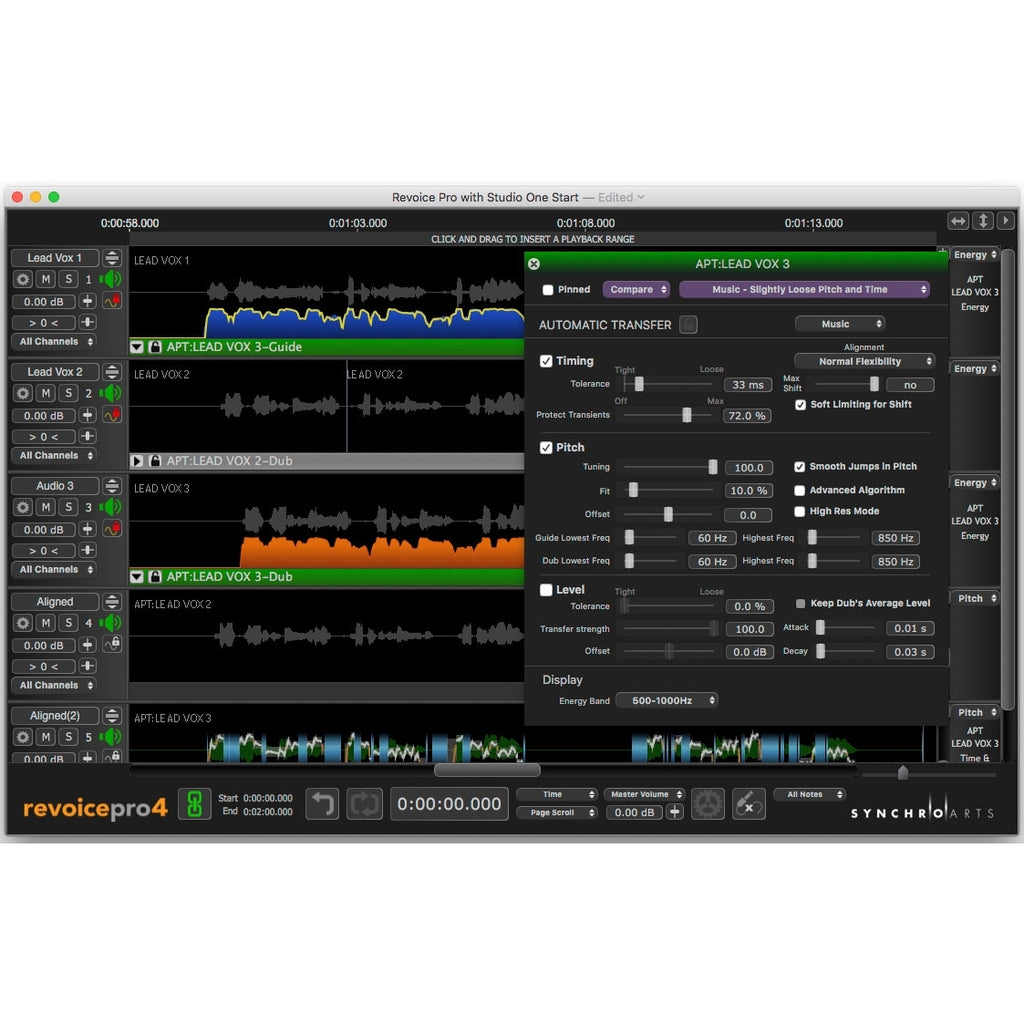Viewport: 1024px width, 1024px height.
Task: Open the Aligned track Pitch display dropdown
Action: (x=974, y=598)
